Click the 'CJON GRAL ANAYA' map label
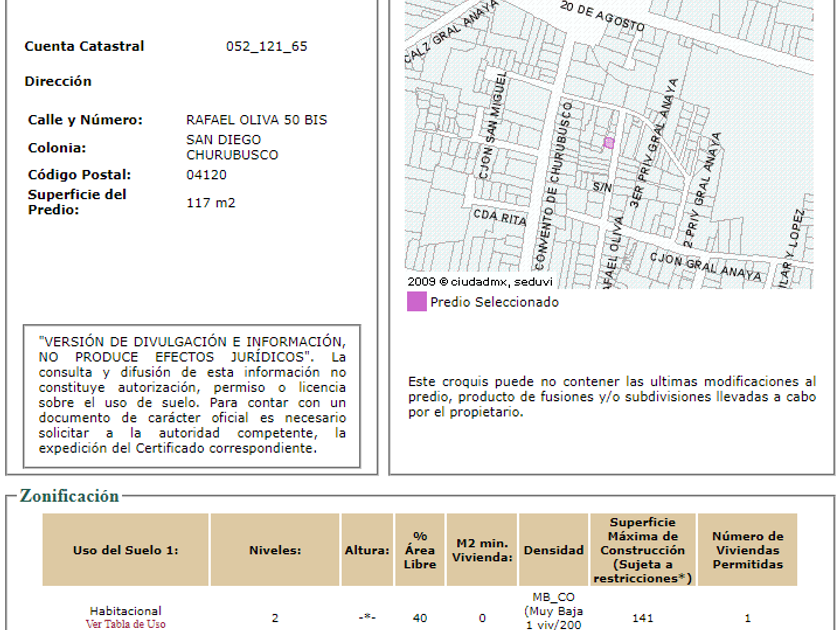 tap(705, 267)
